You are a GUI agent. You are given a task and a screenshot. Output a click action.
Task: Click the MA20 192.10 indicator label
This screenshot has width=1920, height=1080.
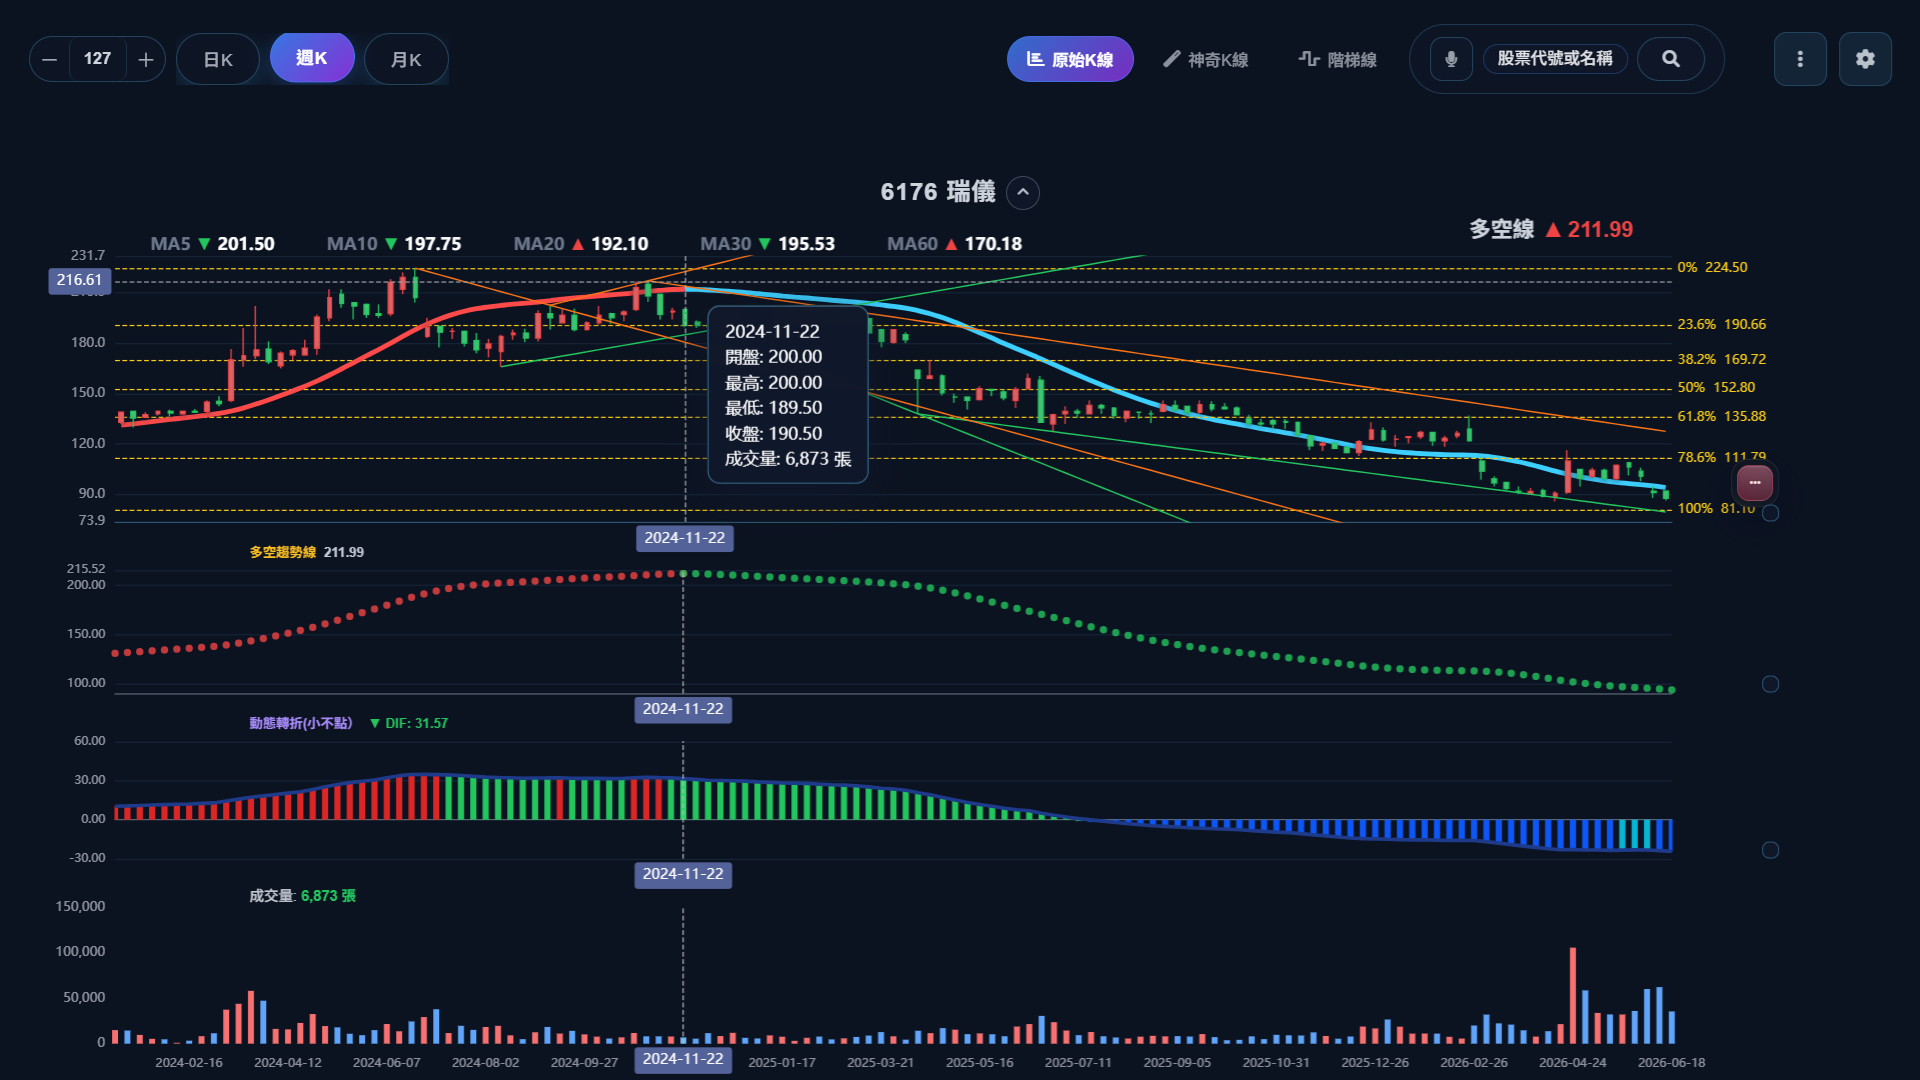581,244
